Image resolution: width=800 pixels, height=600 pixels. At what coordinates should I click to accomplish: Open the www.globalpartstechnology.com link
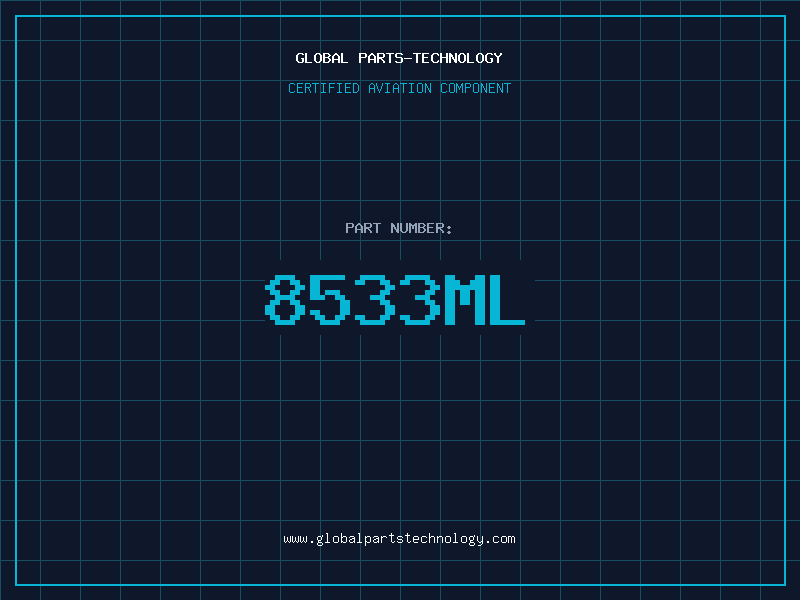point(399,539)
